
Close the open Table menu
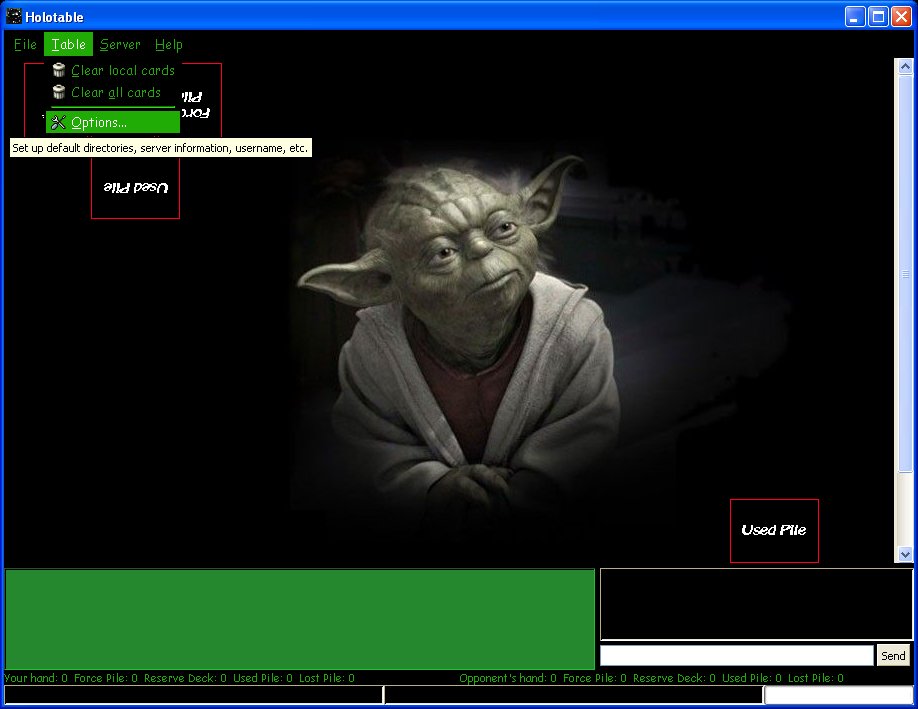[x=68, y=44]
